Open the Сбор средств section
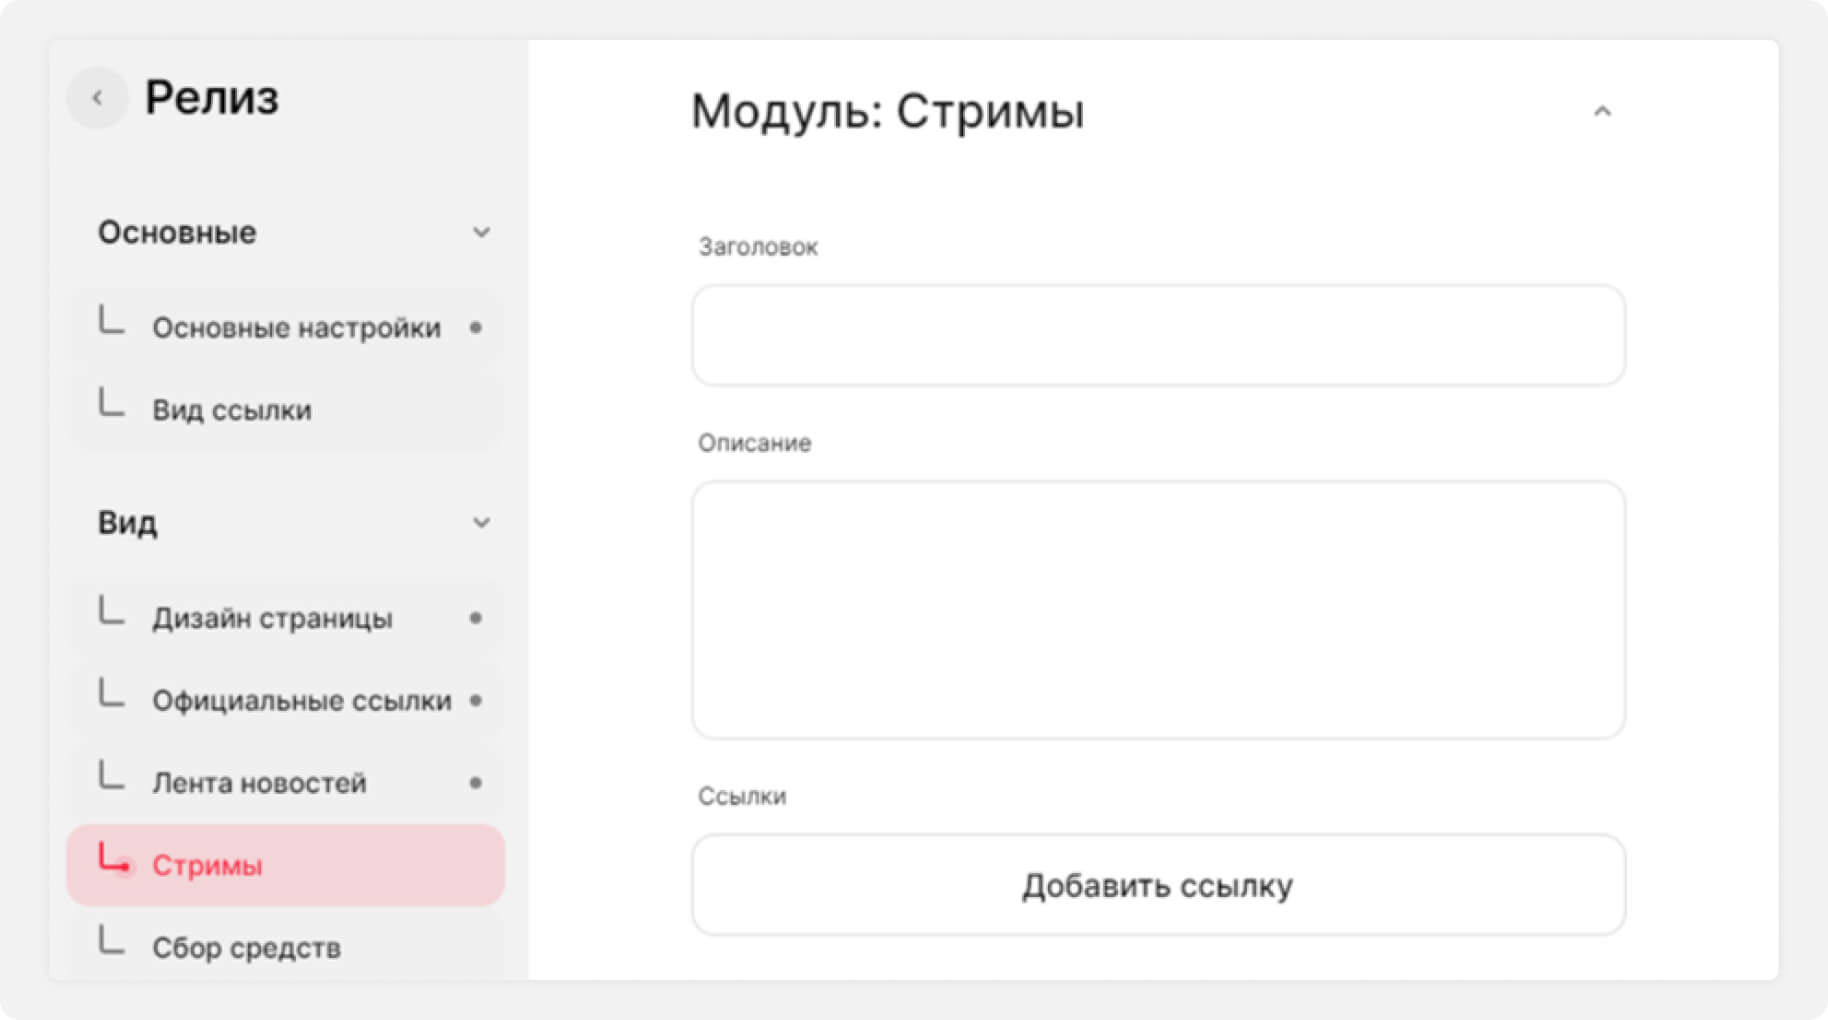The width and height of the screenshot is (1828, 1020). (x=246, y=947)
